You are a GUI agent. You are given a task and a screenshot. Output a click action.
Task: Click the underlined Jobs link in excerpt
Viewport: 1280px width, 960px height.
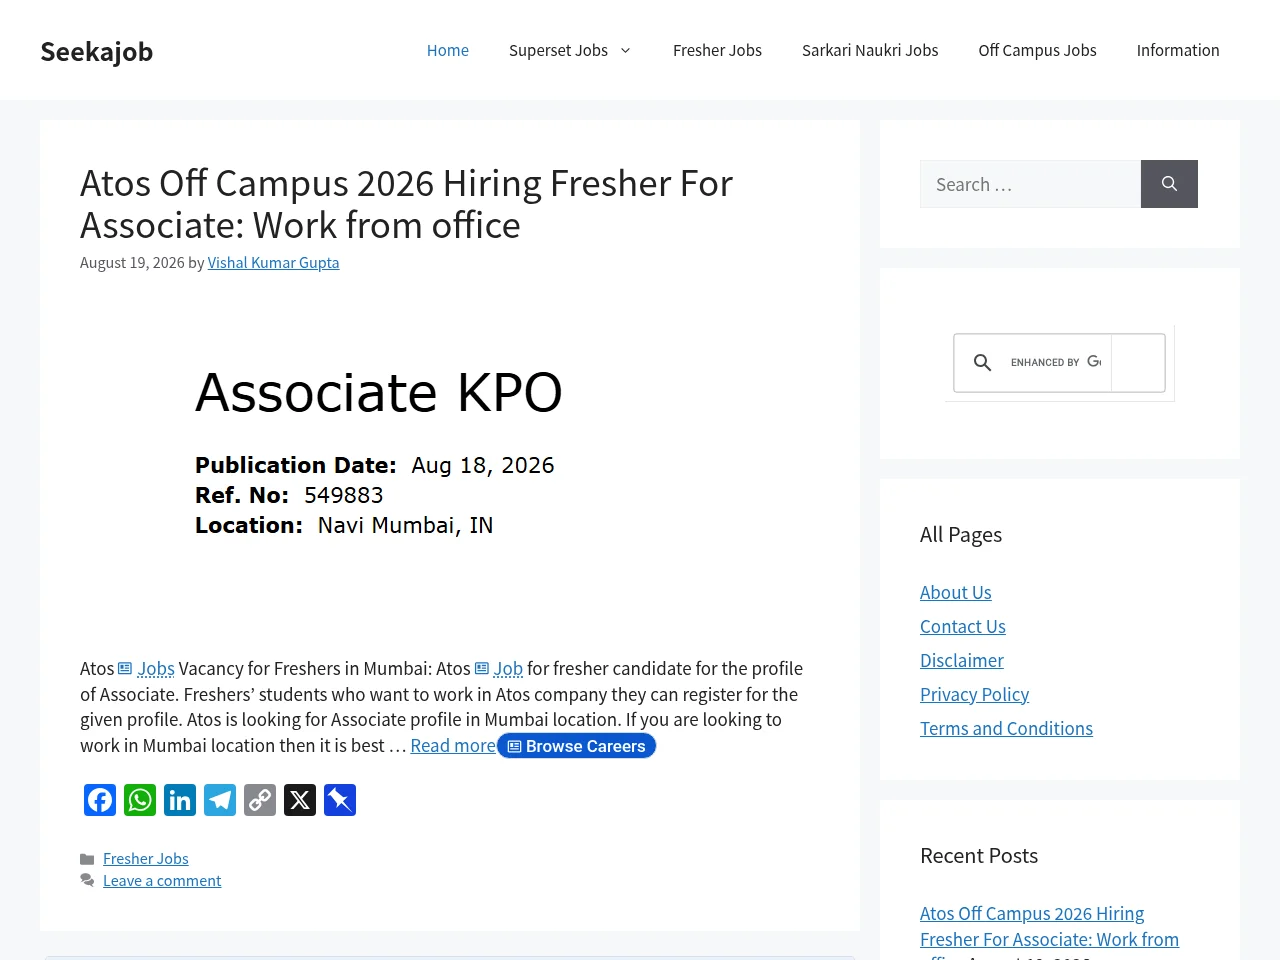pyautogui.click(x=156, y=668)
